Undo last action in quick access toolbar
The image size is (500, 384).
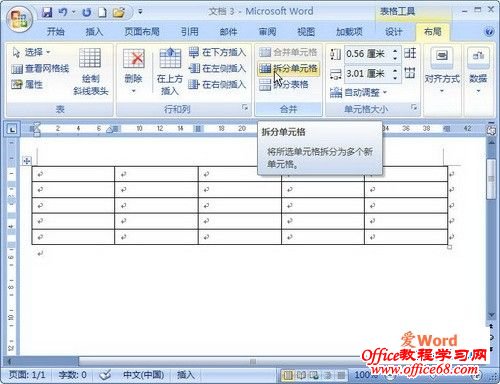click(63, 12)
